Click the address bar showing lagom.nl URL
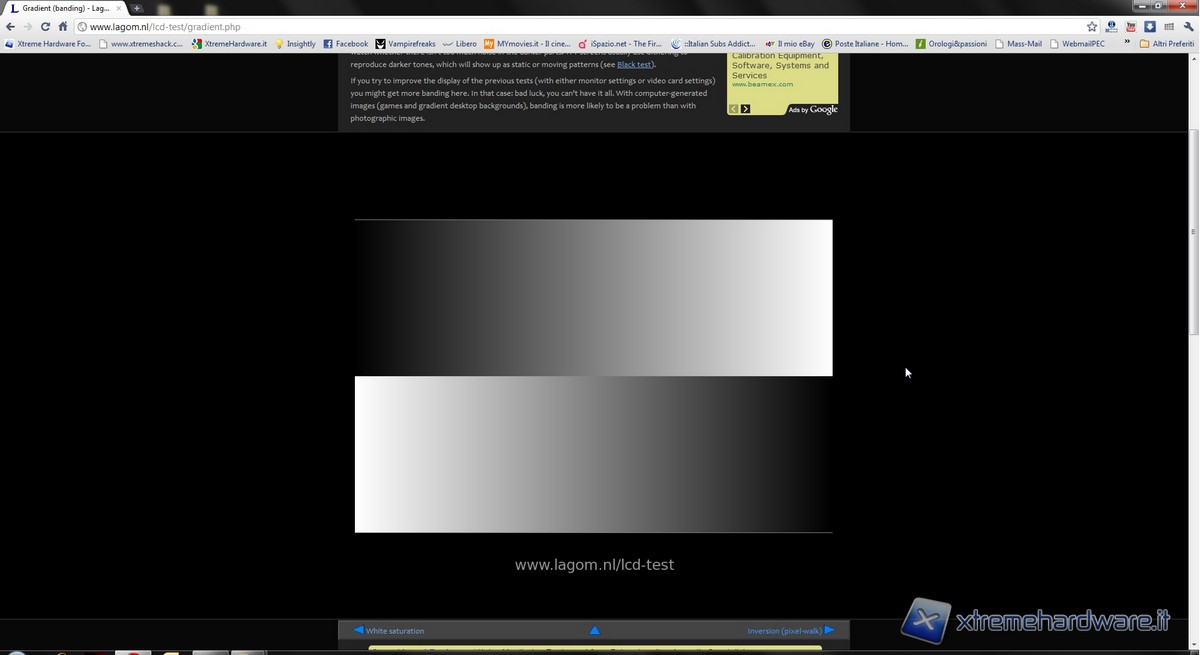 [580, 27]
